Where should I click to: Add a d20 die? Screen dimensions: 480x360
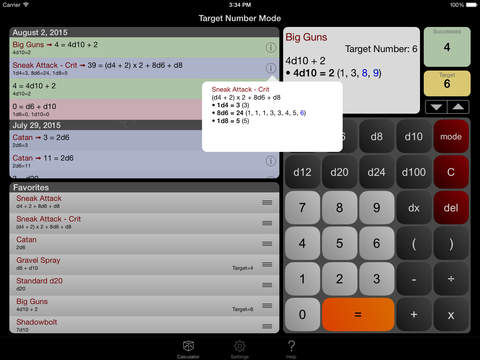[339, 172]
